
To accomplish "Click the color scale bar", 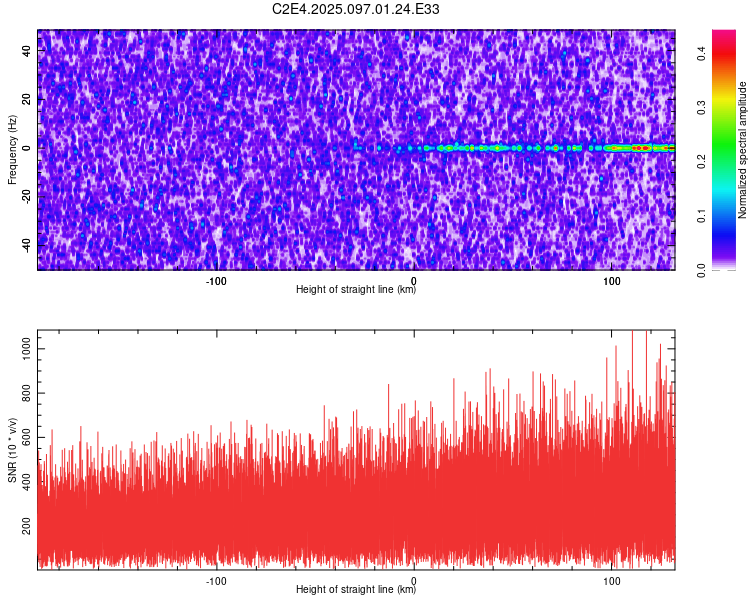I will 724,150.
